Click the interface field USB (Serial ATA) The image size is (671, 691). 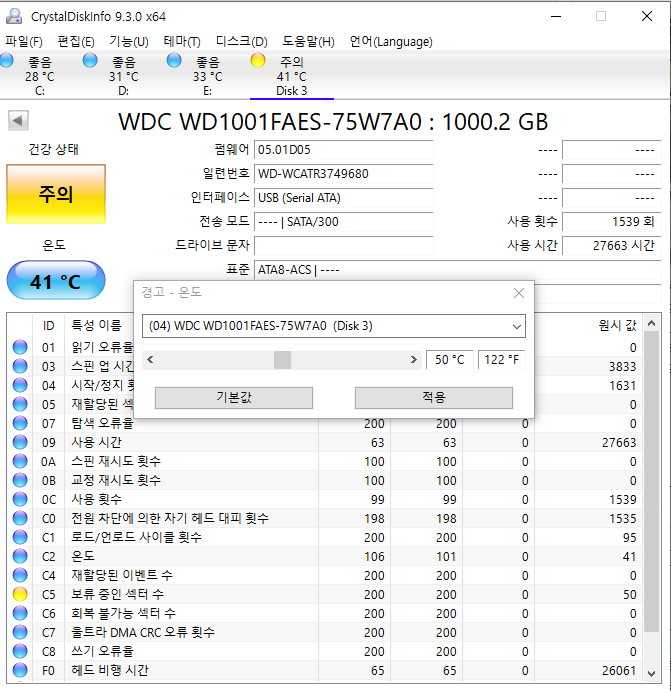(344, 198)
